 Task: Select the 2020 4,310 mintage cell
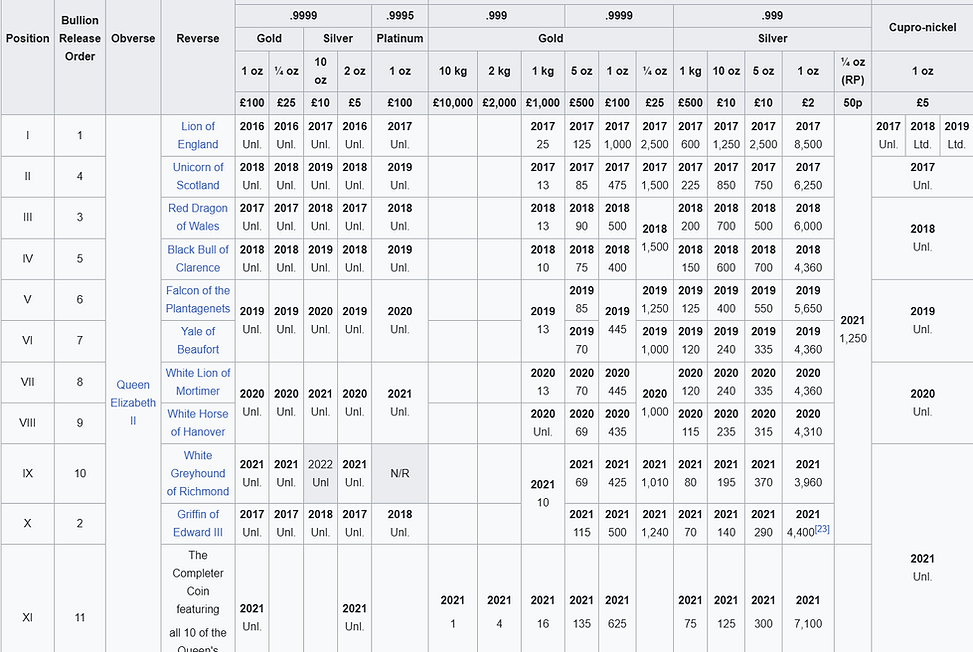[808, 423]
